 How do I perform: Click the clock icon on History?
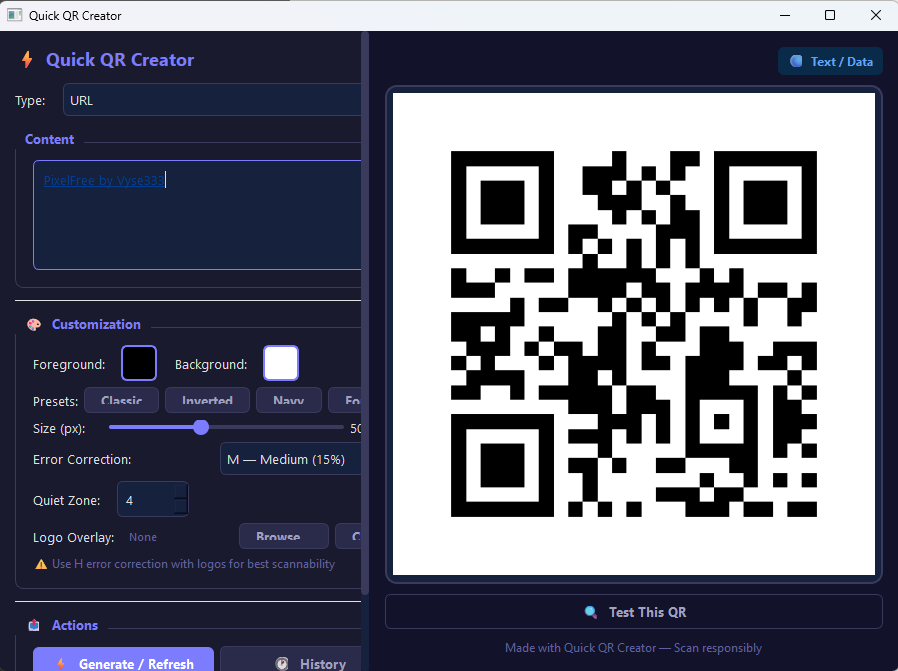pyautogui.click(x=282, y=664)
